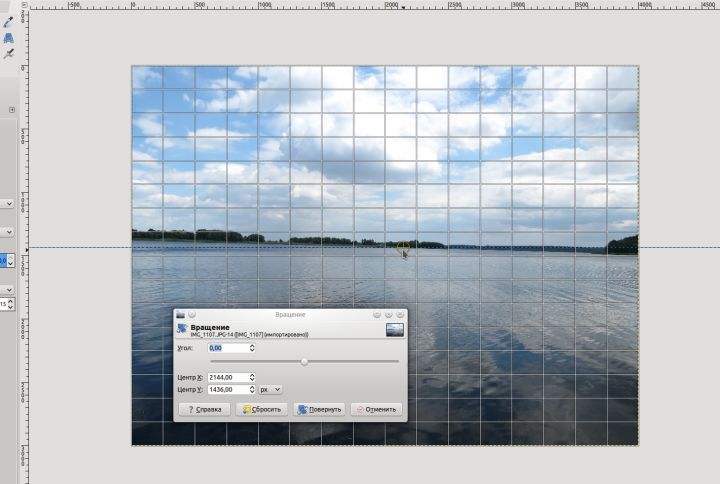The width and height of the screenshot is (720, 484).
Task: Click the Центр Y spinner arrows
Action: coord(251,389)
